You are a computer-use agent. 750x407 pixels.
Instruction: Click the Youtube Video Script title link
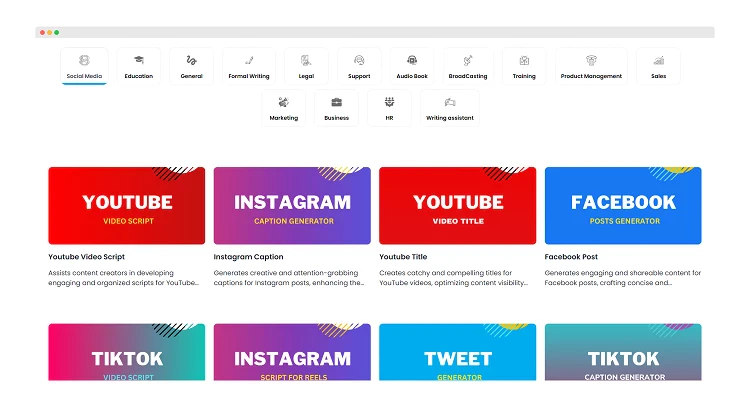pos(87,257)
